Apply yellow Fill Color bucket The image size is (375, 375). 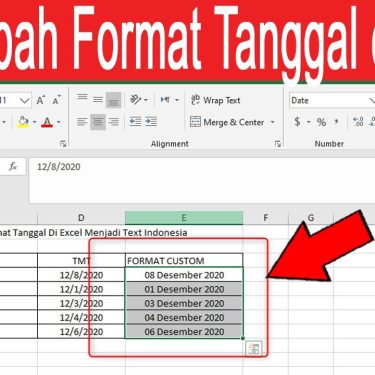(23, 122)
